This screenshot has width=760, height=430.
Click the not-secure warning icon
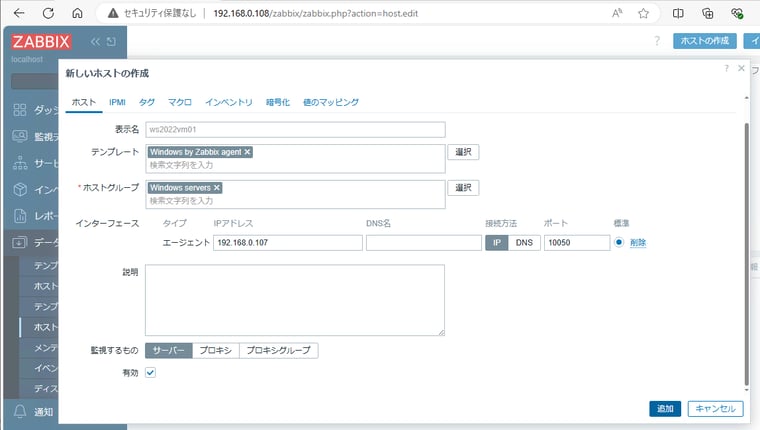[113, 13]
